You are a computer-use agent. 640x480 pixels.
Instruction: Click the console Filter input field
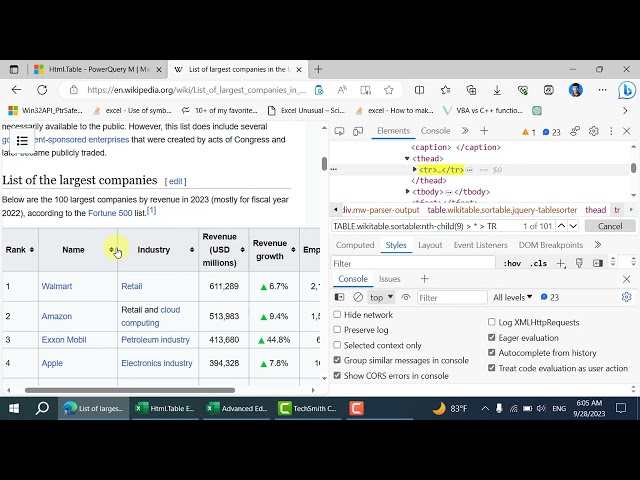452,298
